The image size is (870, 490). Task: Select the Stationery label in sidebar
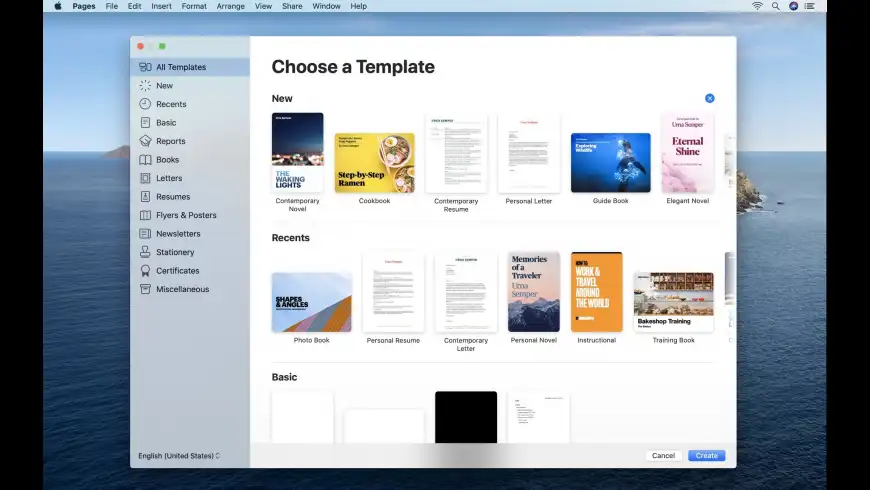click(x=175, y=252)
